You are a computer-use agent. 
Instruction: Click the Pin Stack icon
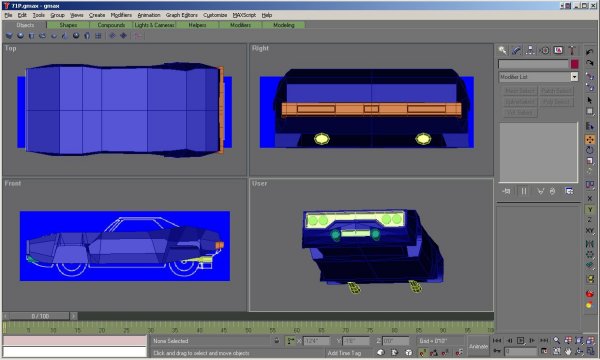click(507, 191)
